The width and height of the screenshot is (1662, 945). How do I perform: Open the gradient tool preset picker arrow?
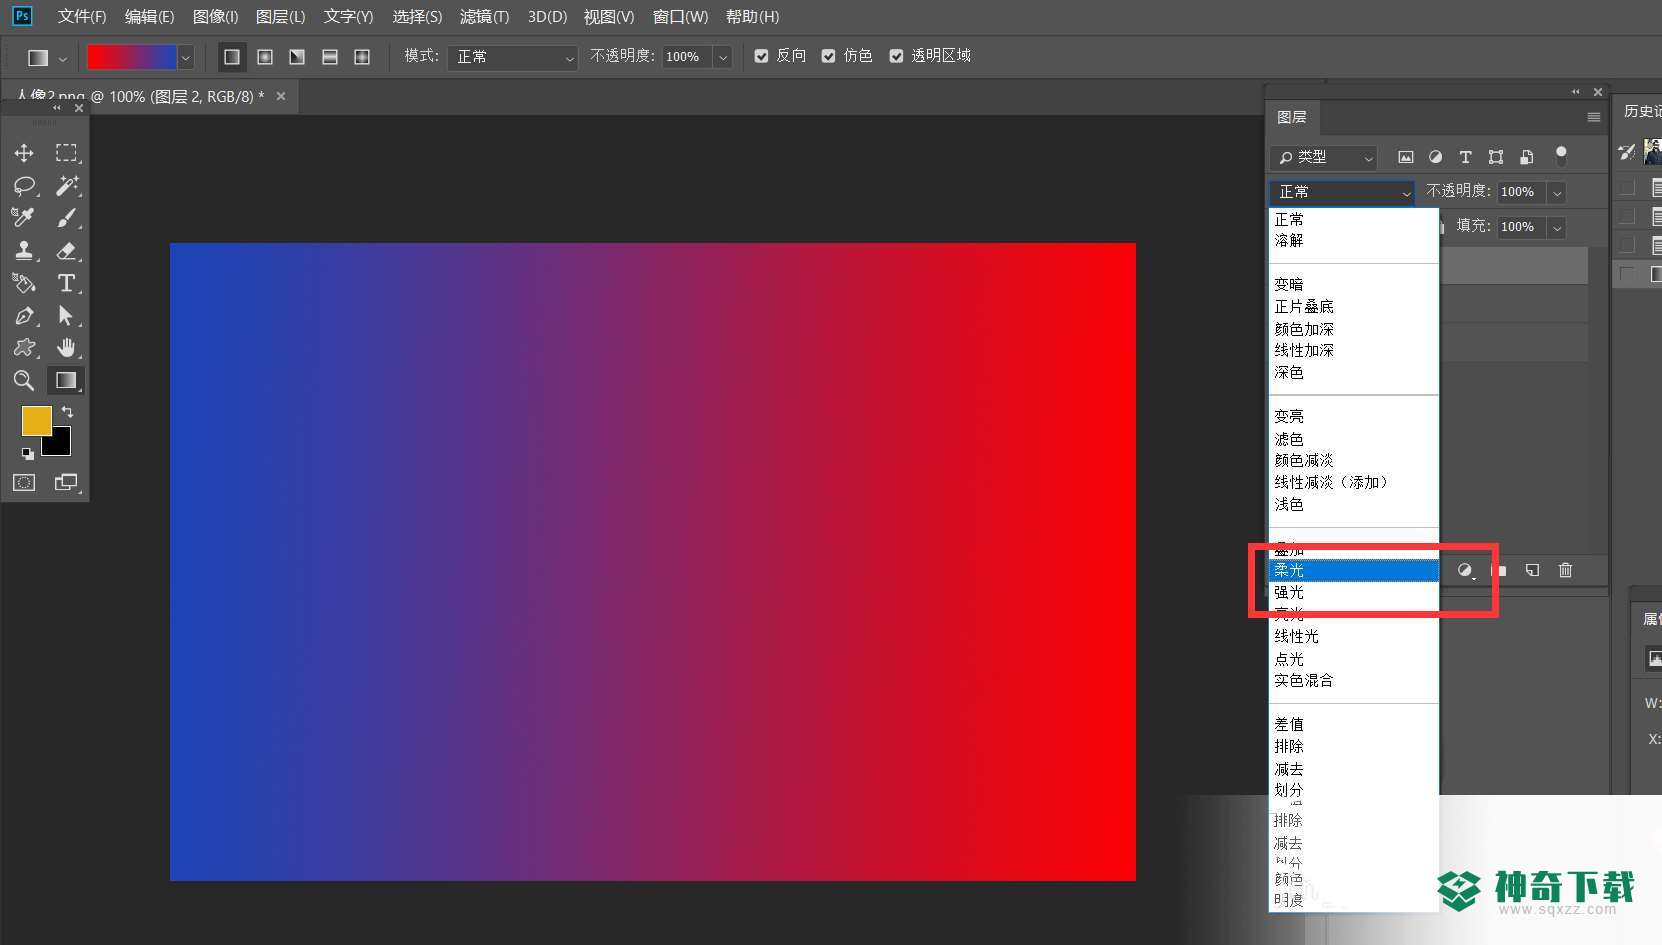tap(62, 58)
